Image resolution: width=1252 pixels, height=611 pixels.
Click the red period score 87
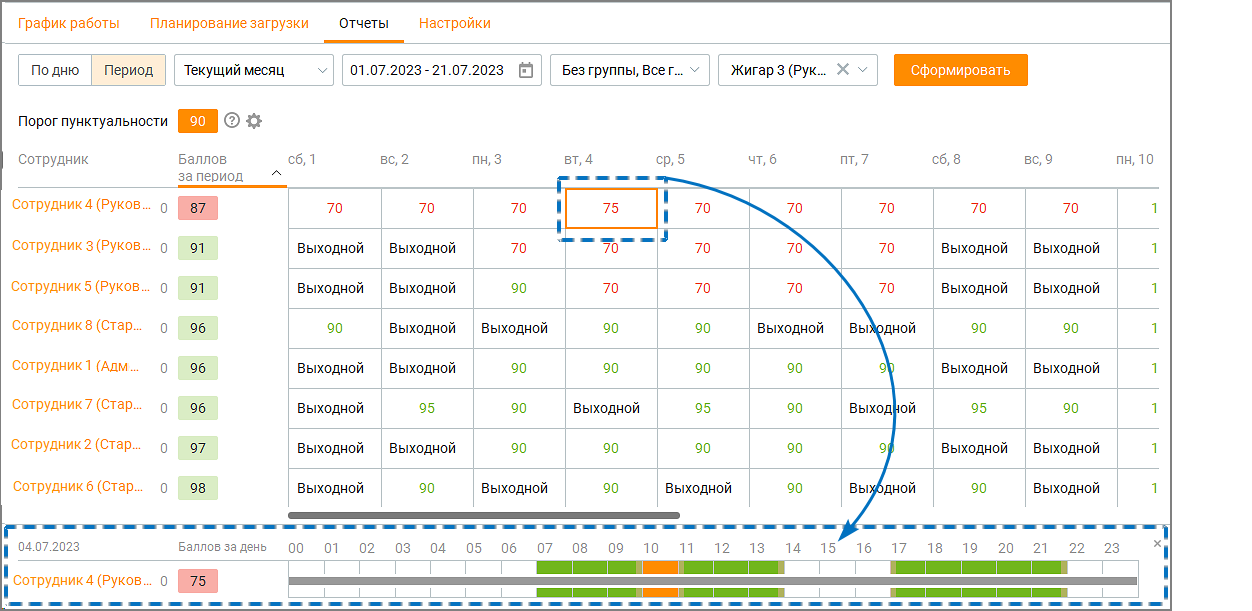click(198, 208)
